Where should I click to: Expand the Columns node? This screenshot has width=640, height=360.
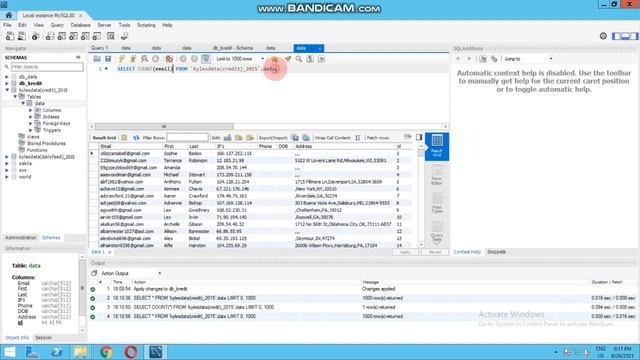click(31, 110)
